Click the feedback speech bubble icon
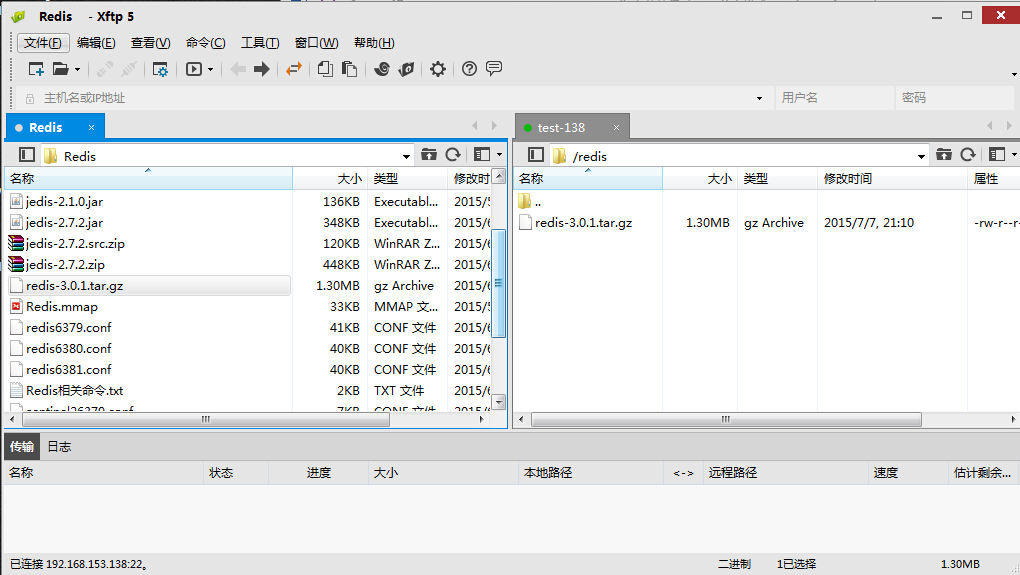The height and width of the screenshot is (575, 1020). 494,68
